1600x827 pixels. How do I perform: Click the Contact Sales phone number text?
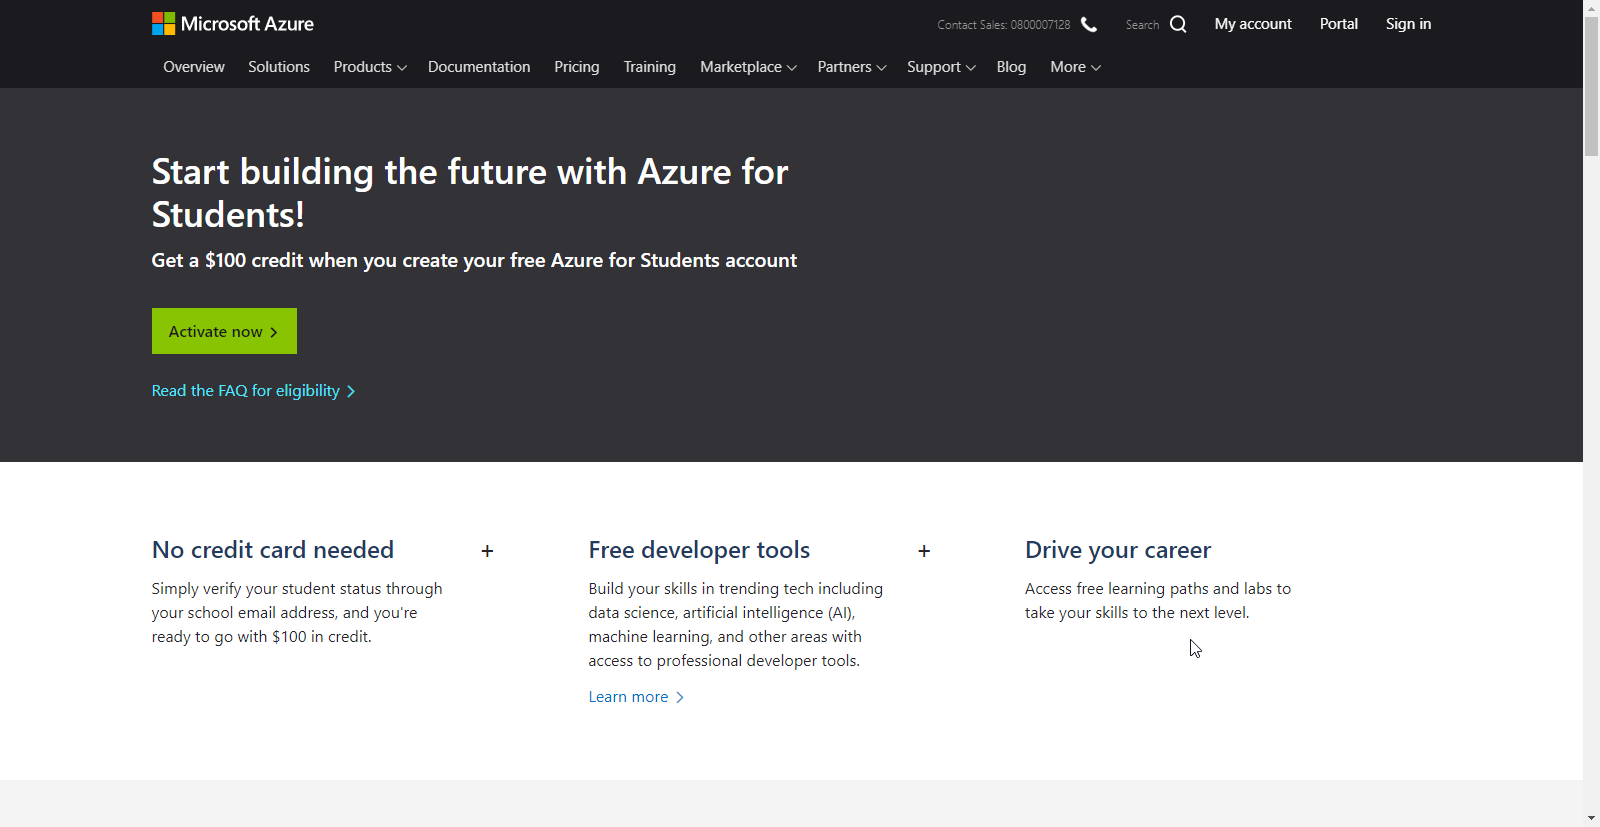click(x=1003, y=25)
